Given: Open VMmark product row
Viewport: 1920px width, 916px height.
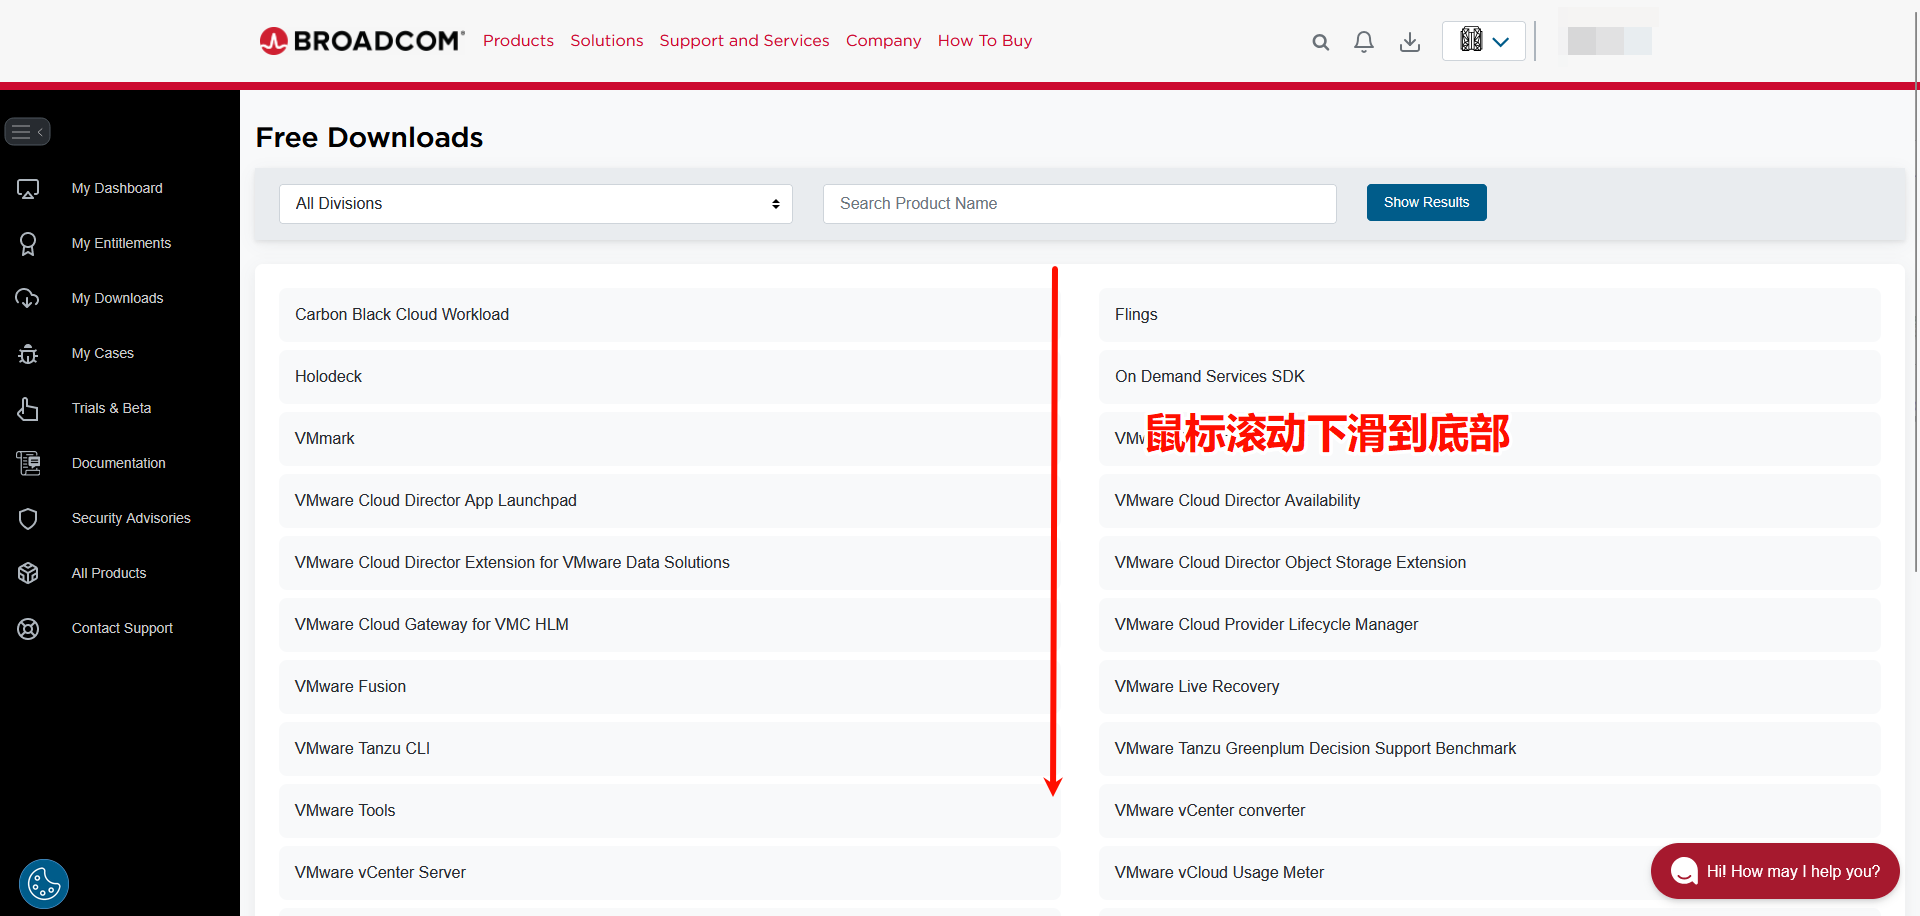Looking at the screenshot, I should click(x=669, y=439).
